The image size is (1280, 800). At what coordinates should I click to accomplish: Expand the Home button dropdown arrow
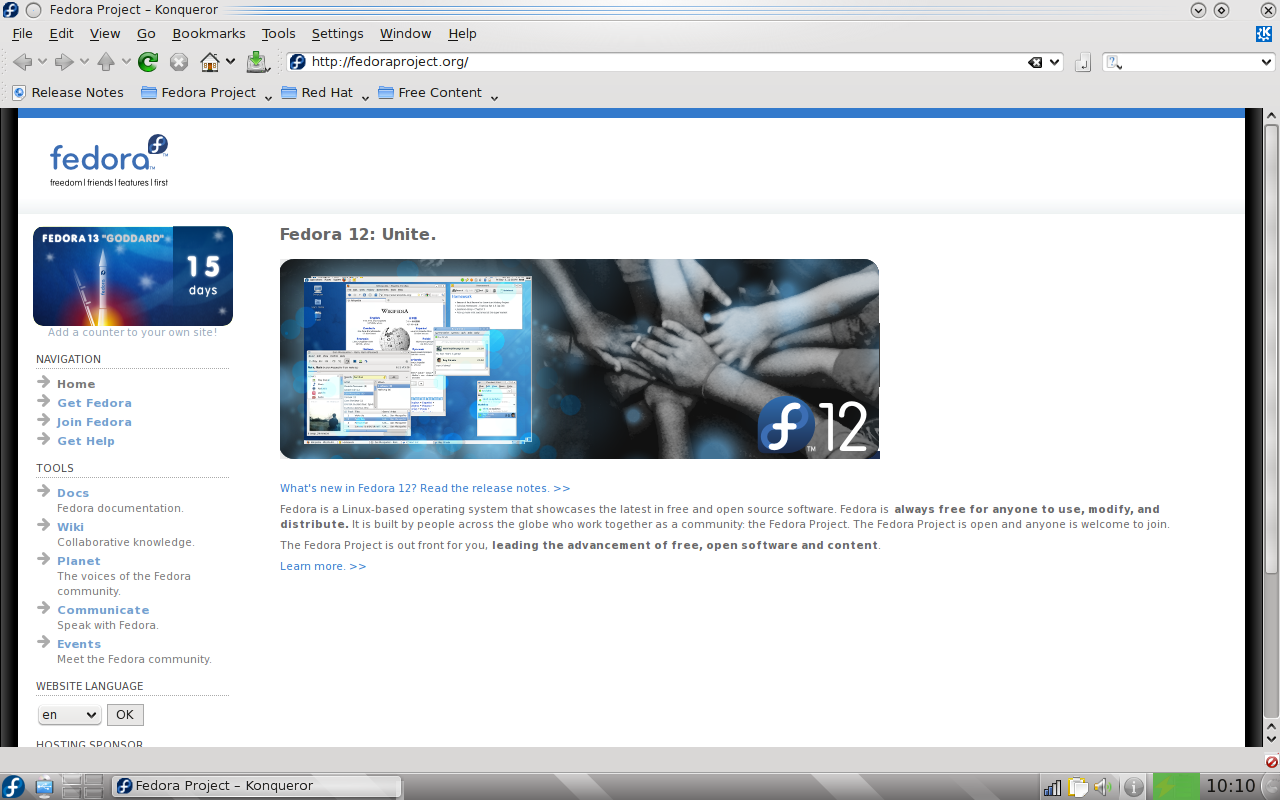point(231,62)
